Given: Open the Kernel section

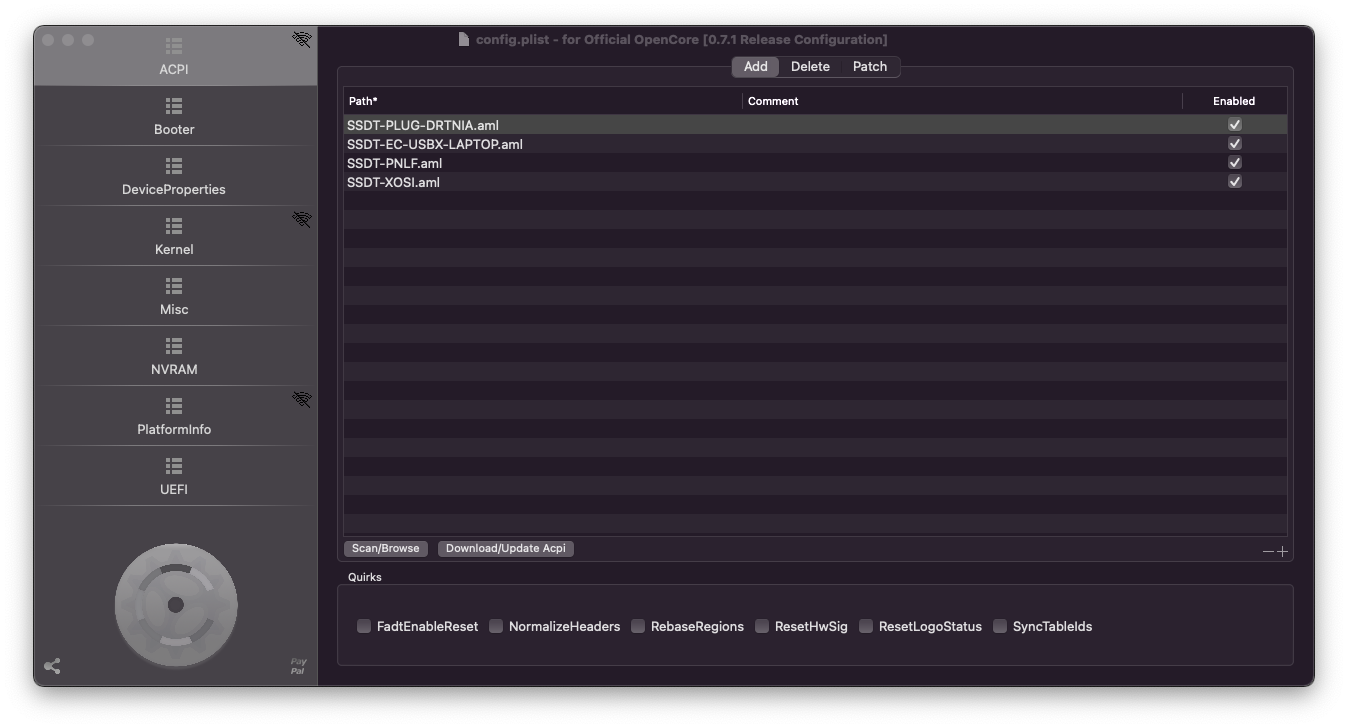Looking at the screenshot, I should (x=174, y=236).
